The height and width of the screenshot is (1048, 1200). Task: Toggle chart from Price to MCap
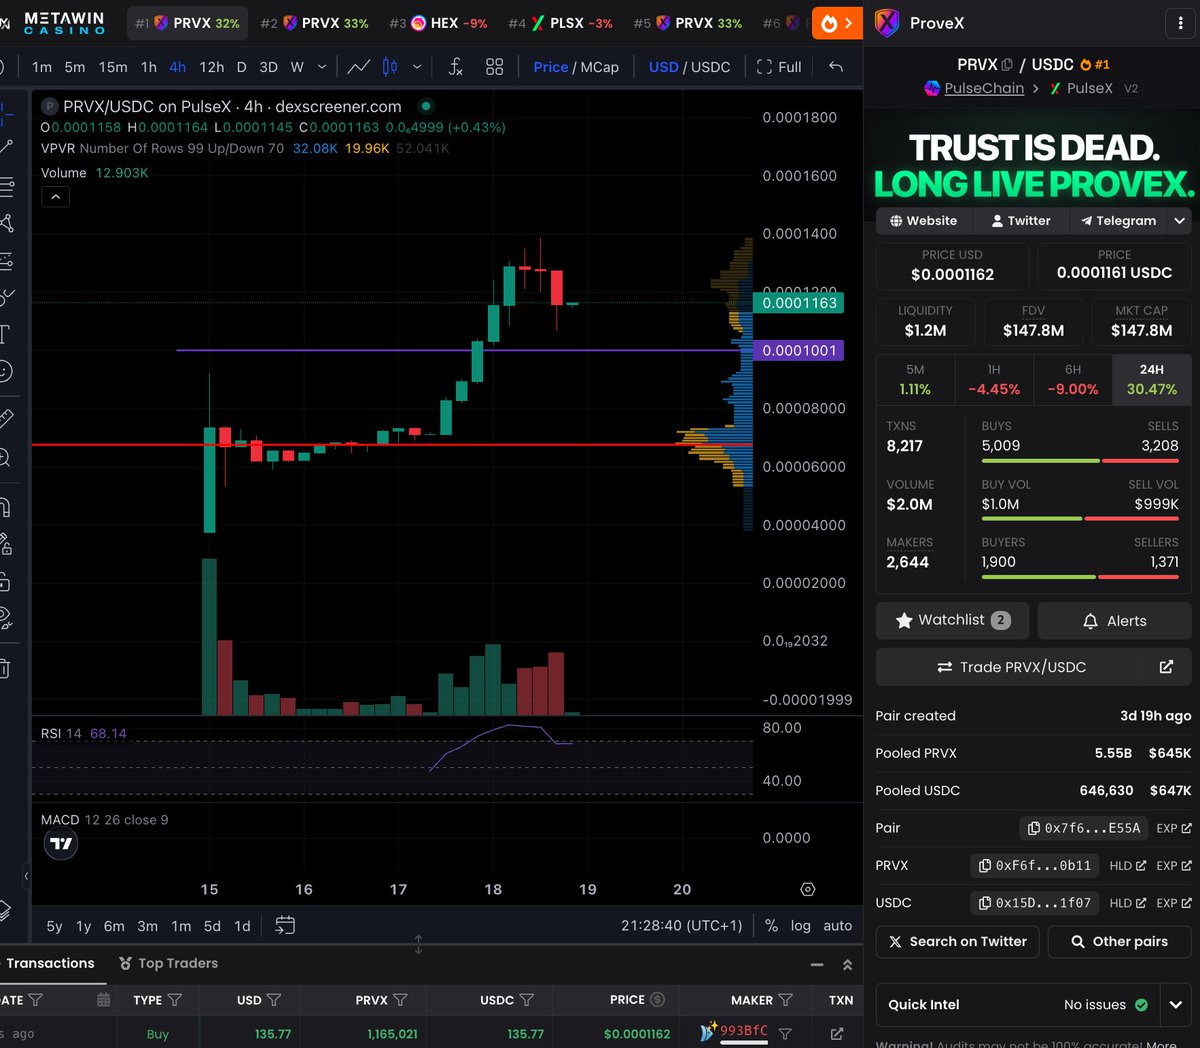click(x=599, y=67)
